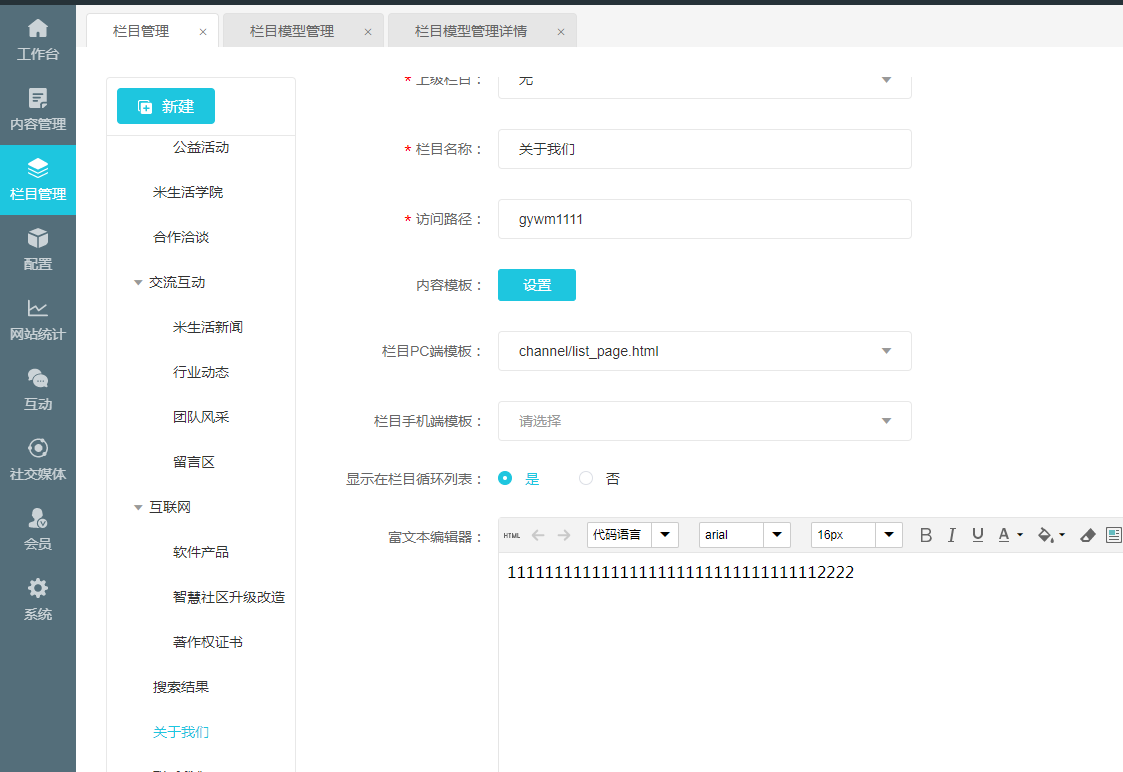Image resolution: width=1123 pixels, height=772 pixels.
Task: Click the eraser clear-format icon
Action: click(1088, 535)
